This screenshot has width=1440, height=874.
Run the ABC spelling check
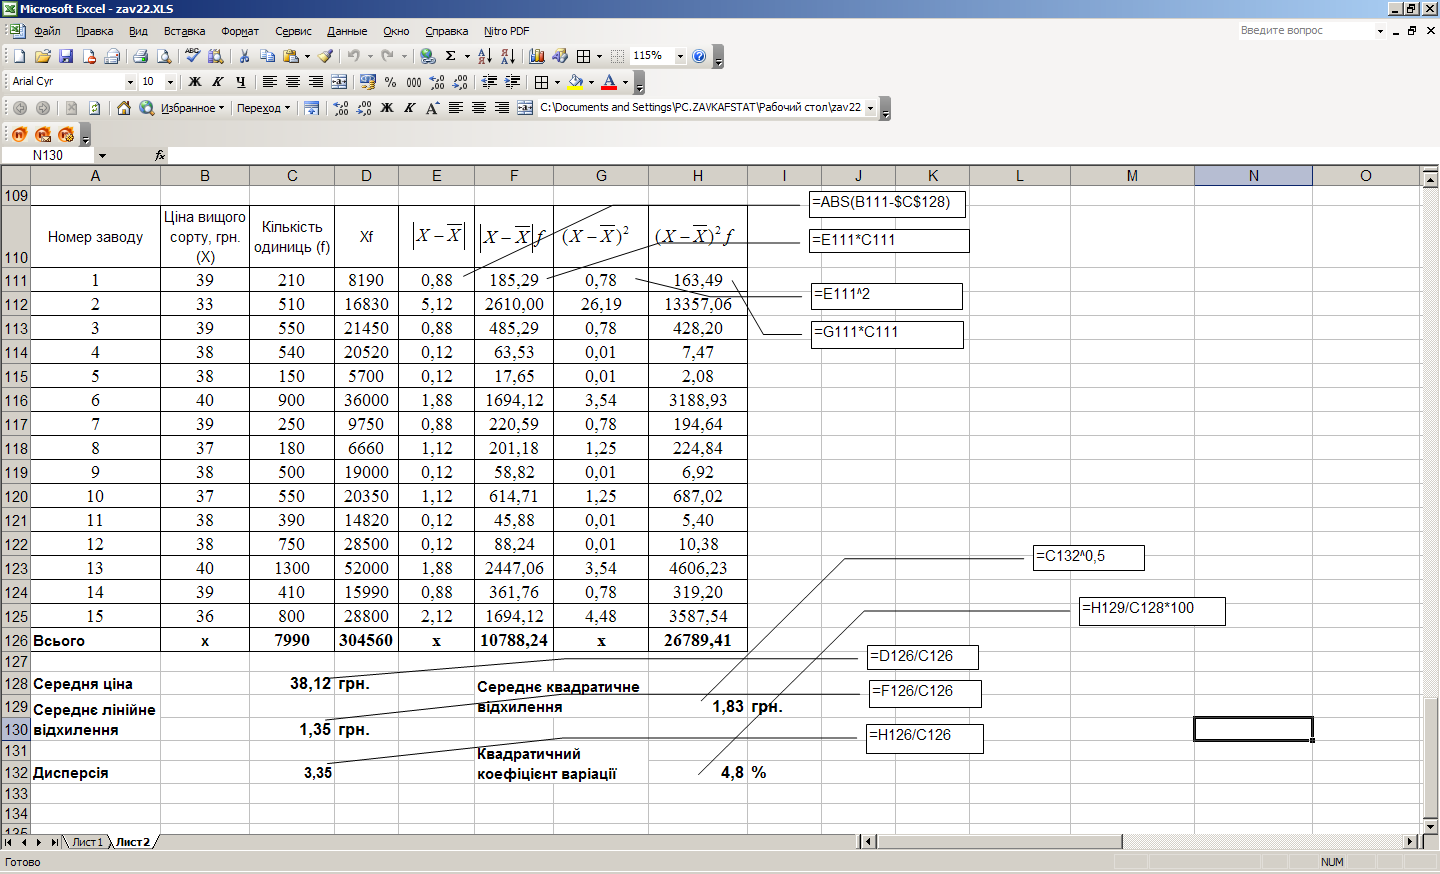click(192, 56)
